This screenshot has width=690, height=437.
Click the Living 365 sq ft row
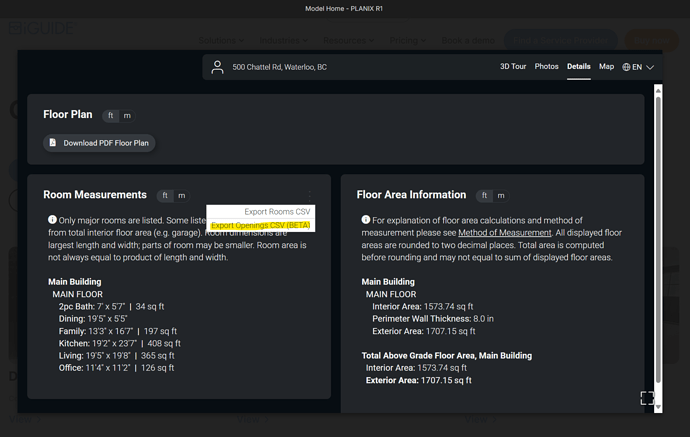(x=117, y=356)
